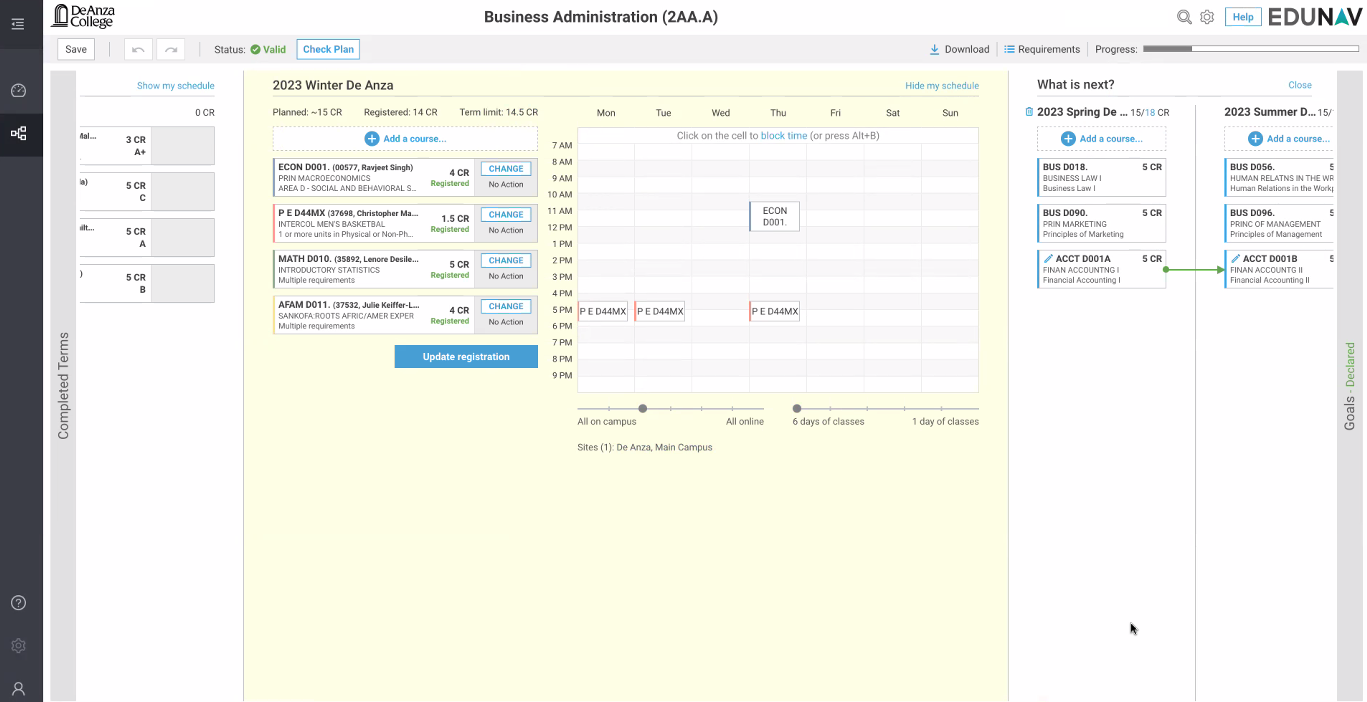Open the user profile icon in sidebar

click(x=18, y=689)
